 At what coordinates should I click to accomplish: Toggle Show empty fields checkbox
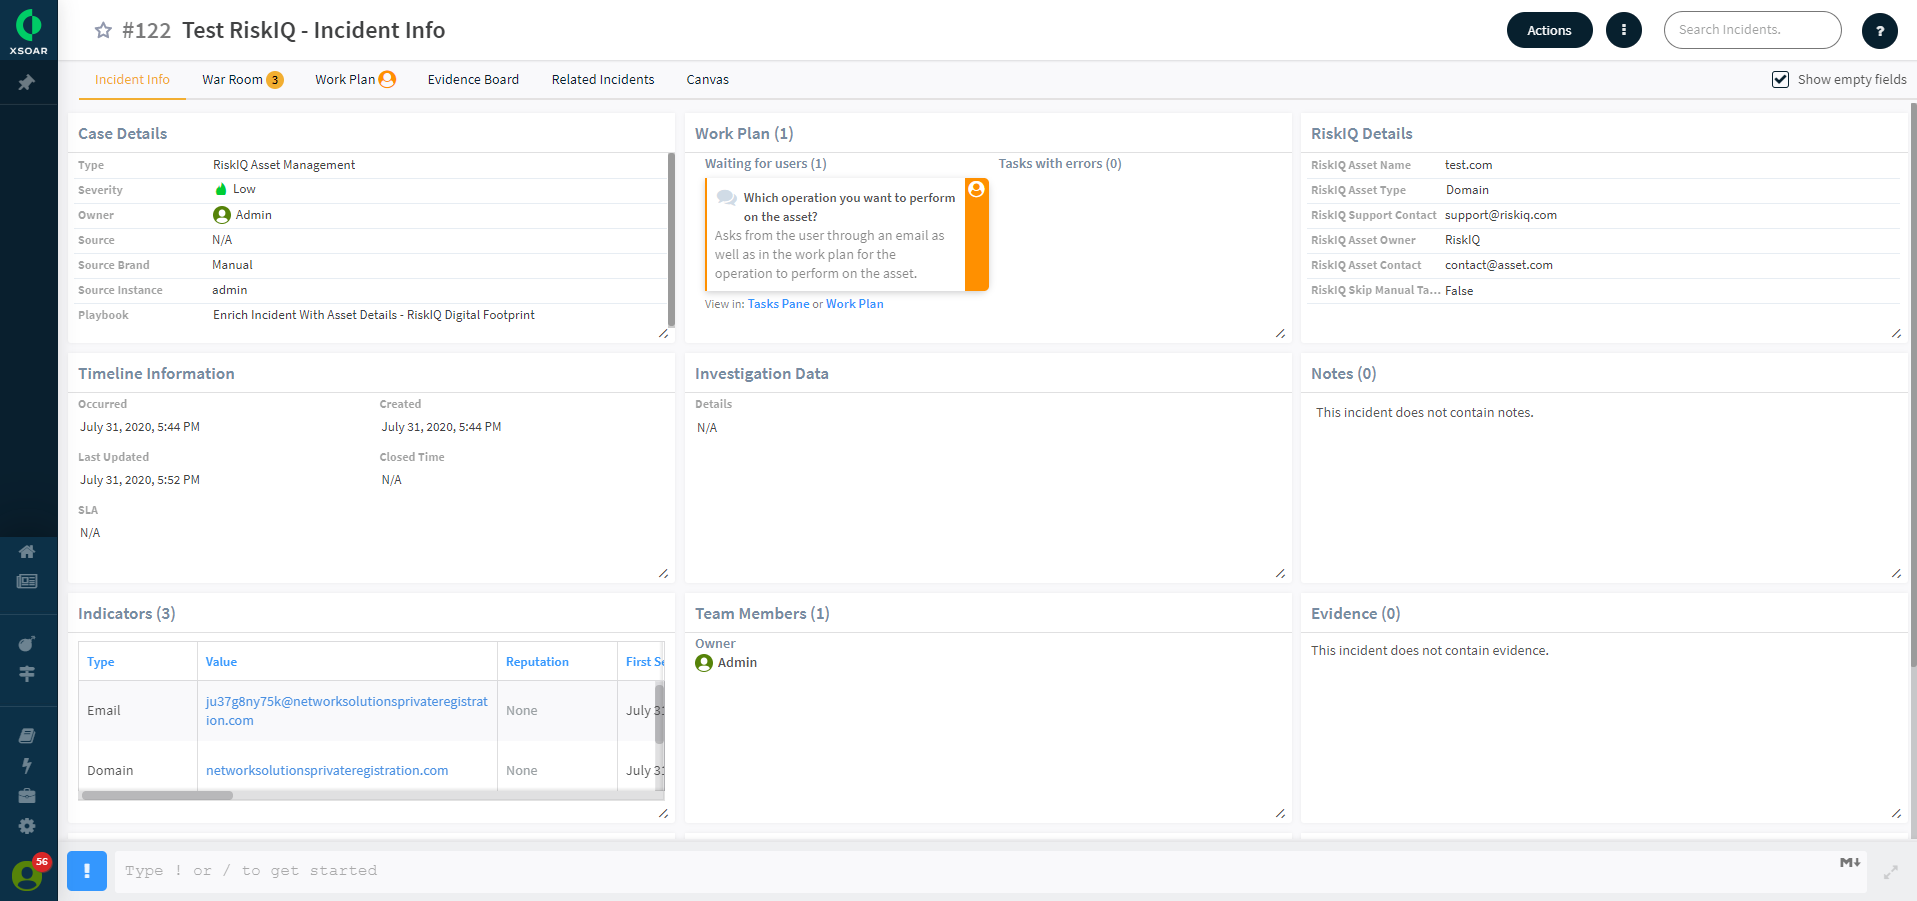[x=1780, y=79]
